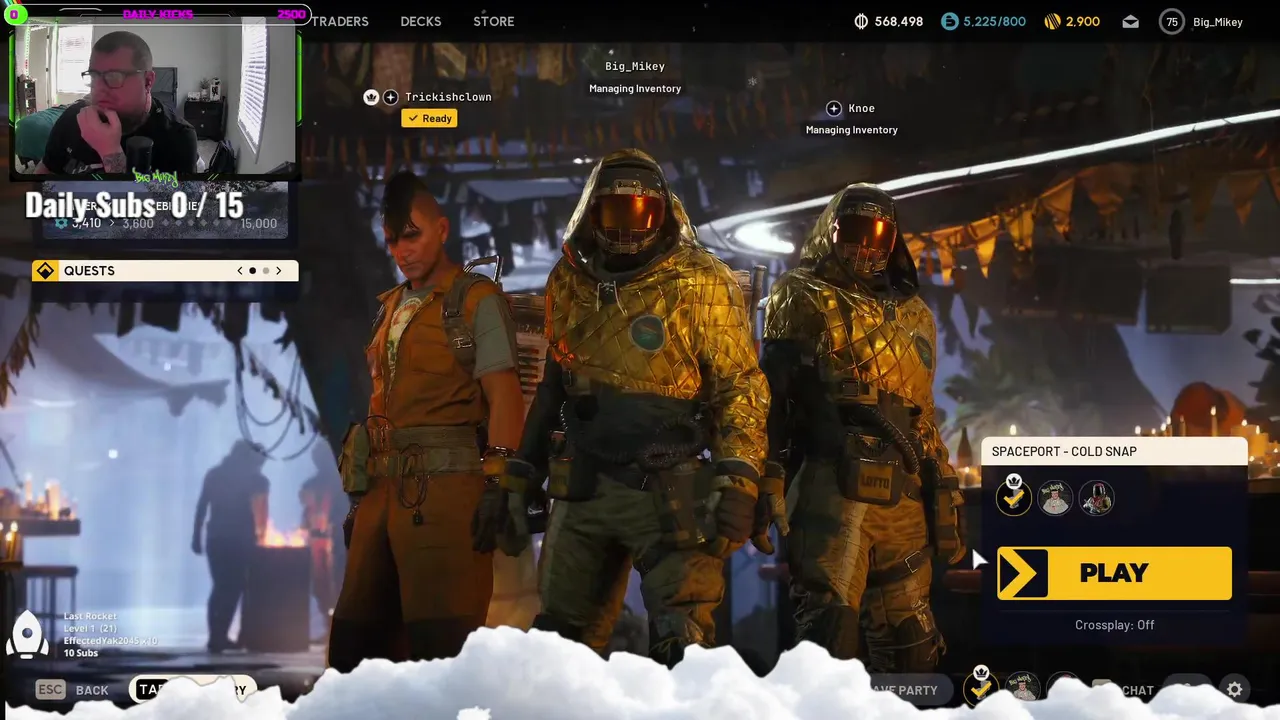Click the plus icon next to Knoe
1280x720 pixels.
tap(834, 108)
